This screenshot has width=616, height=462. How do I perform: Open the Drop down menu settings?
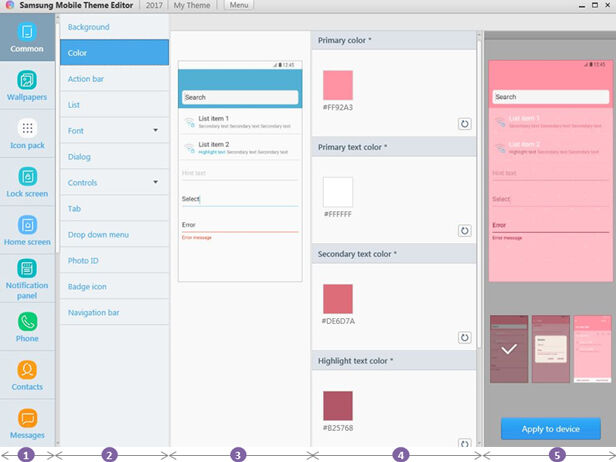point(114,234)
